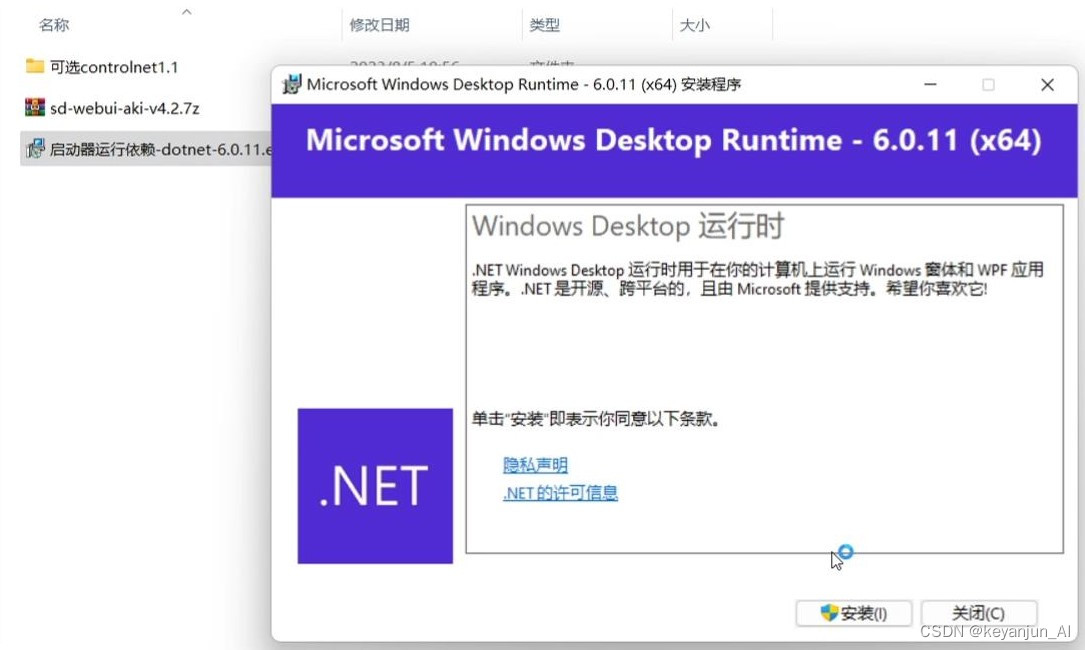Screen dimensions: 1085x650
Task: Sort by the 类型 column header
Action: pos(545,25)
